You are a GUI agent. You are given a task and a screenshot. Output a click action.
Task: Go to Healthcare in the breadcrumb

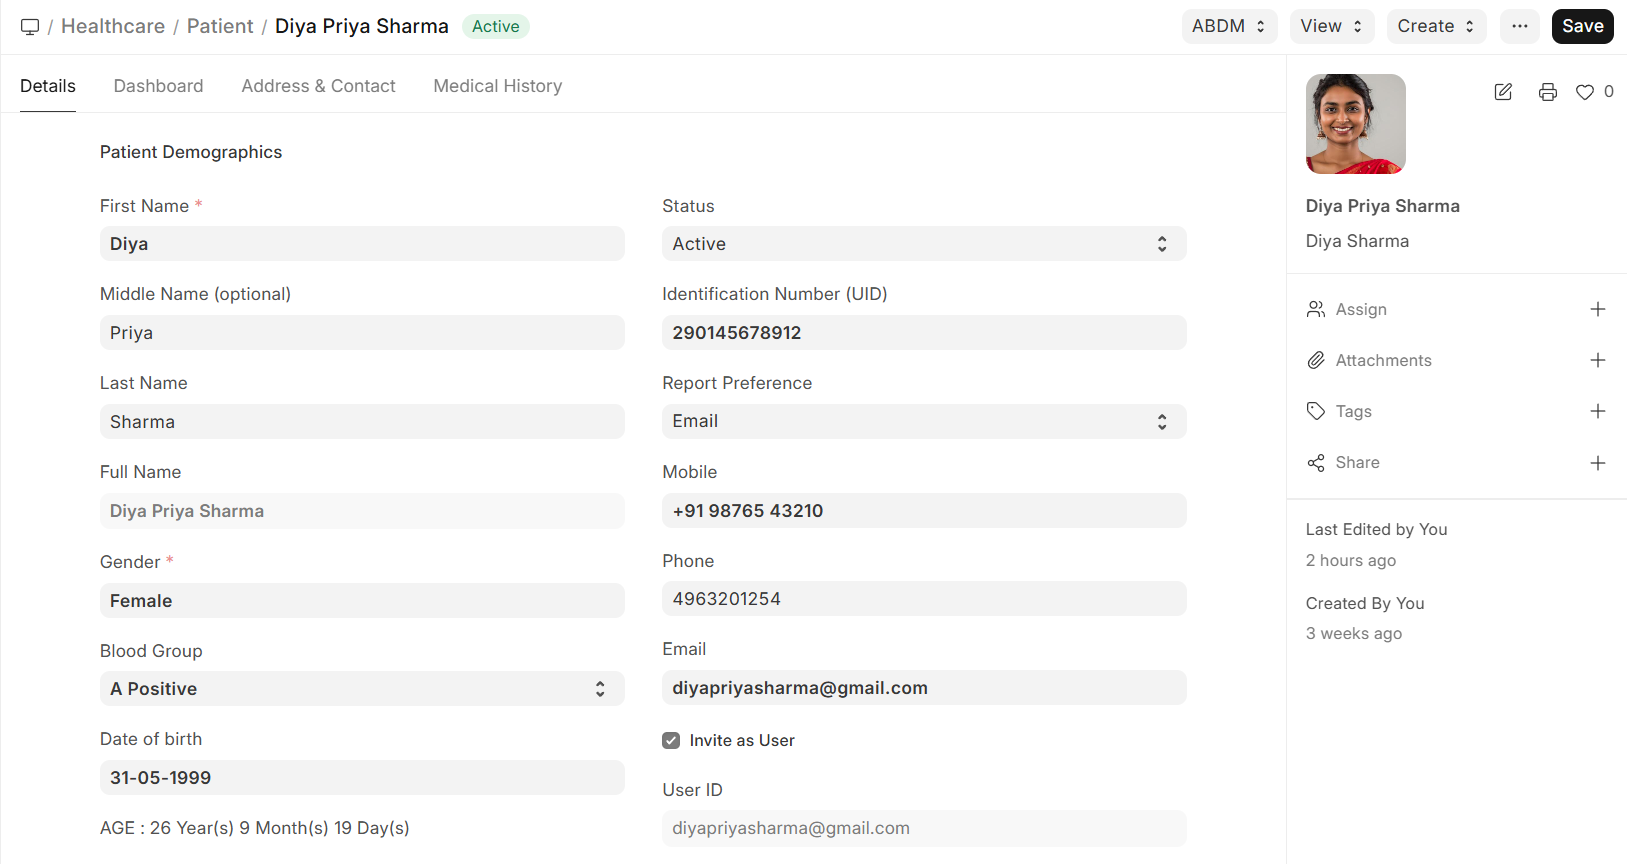113,27
